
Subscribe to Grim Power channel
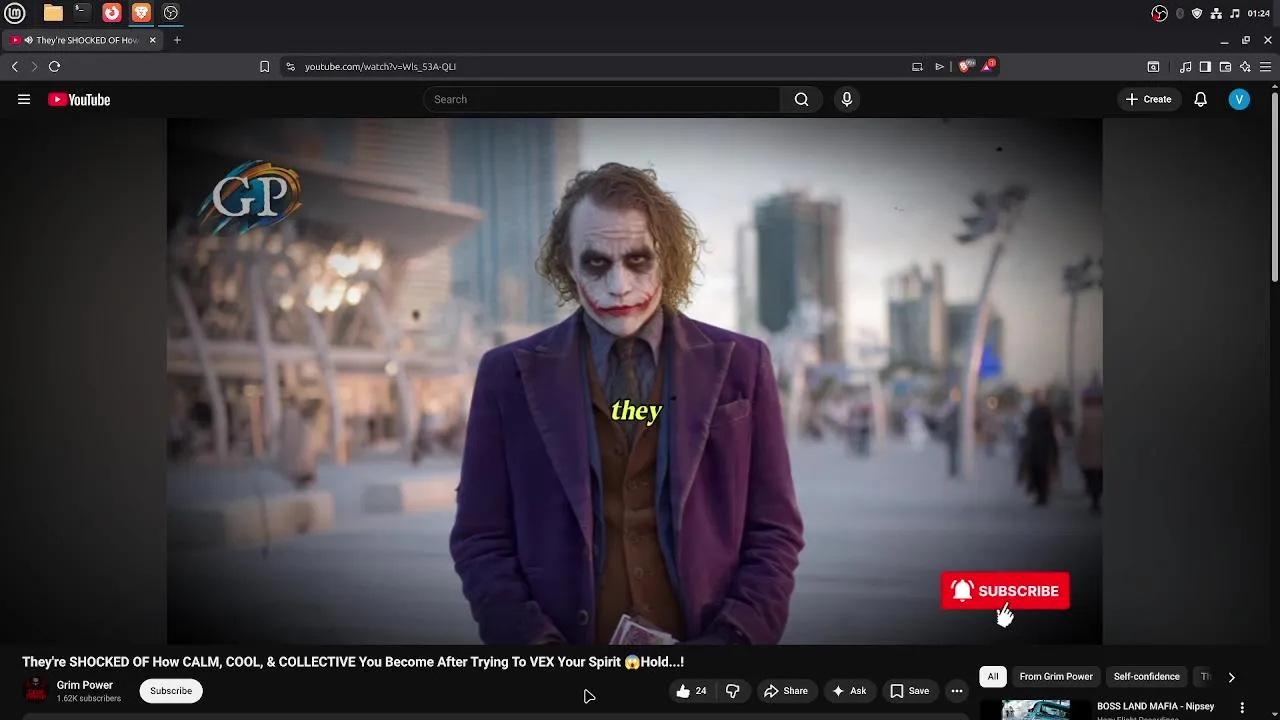(171, 691)
